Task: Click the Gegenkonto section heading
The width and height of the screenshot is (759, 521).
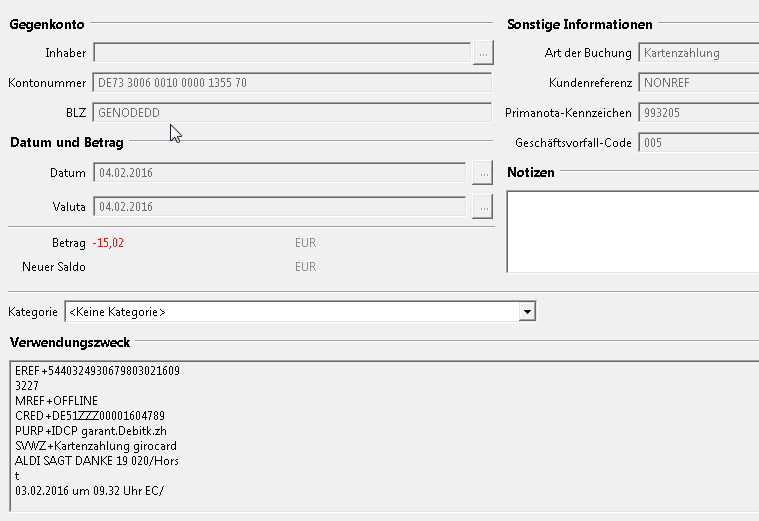Action: (47, 24)
